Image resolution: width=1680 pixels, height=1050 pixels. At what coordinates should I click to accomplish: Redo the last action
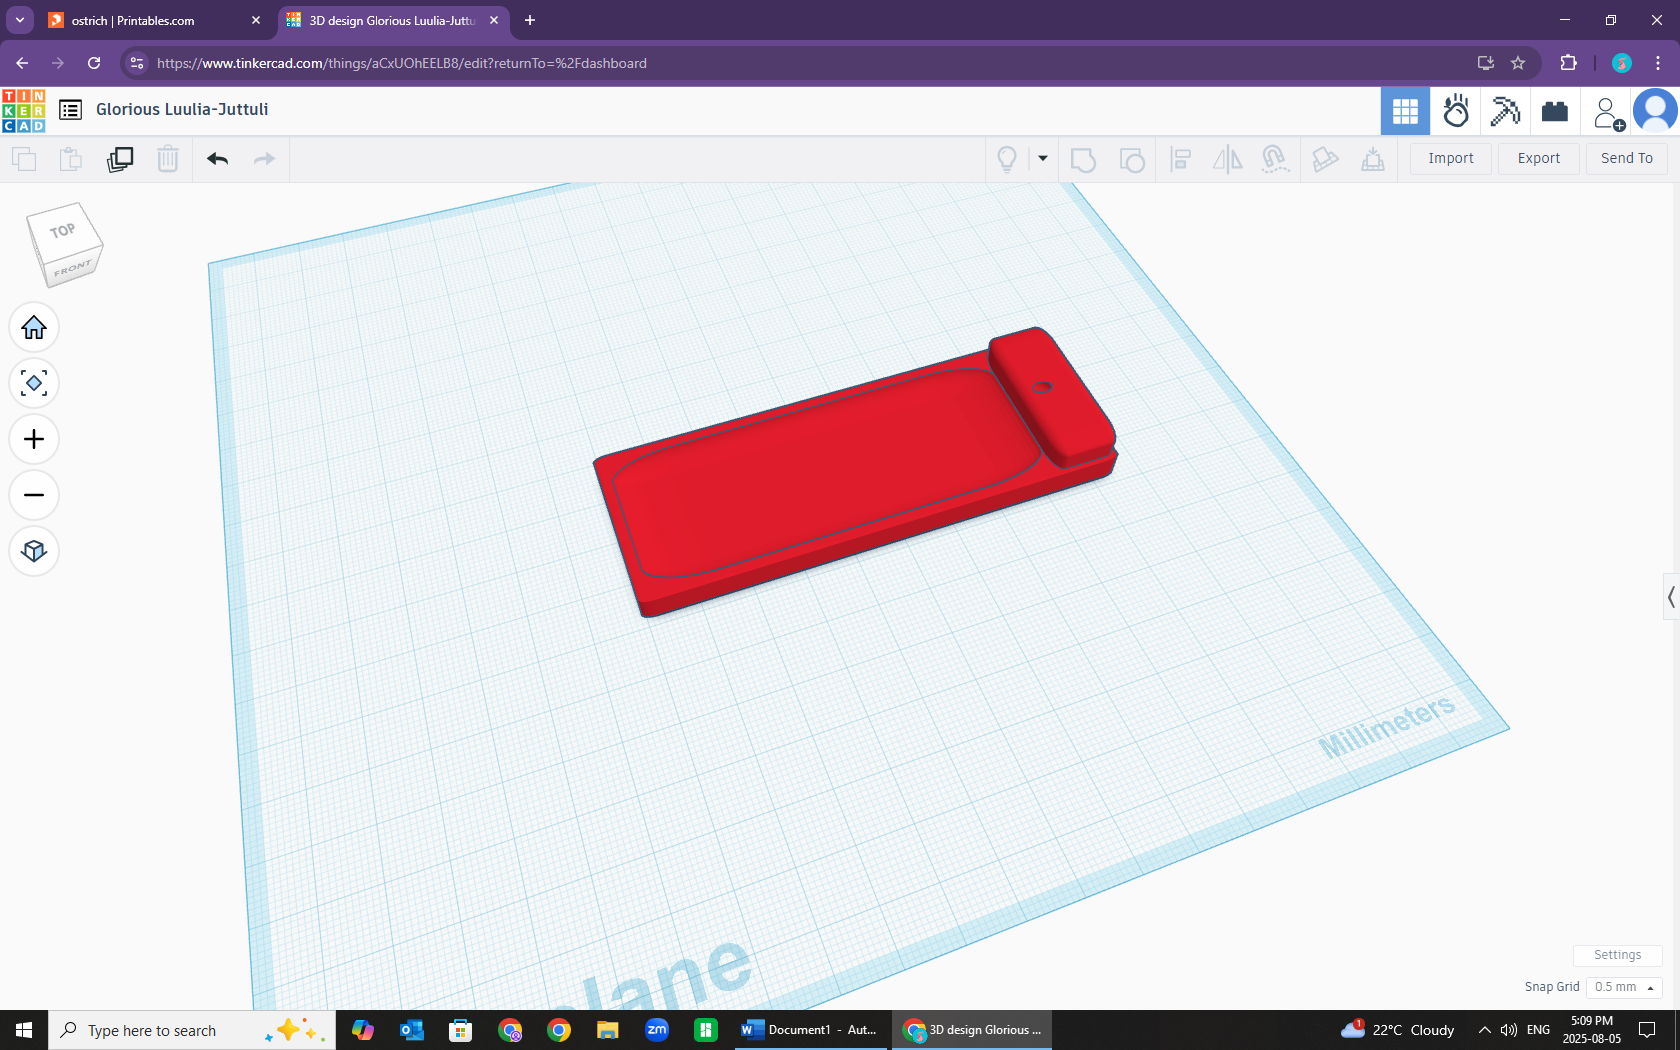click(264, 159)
